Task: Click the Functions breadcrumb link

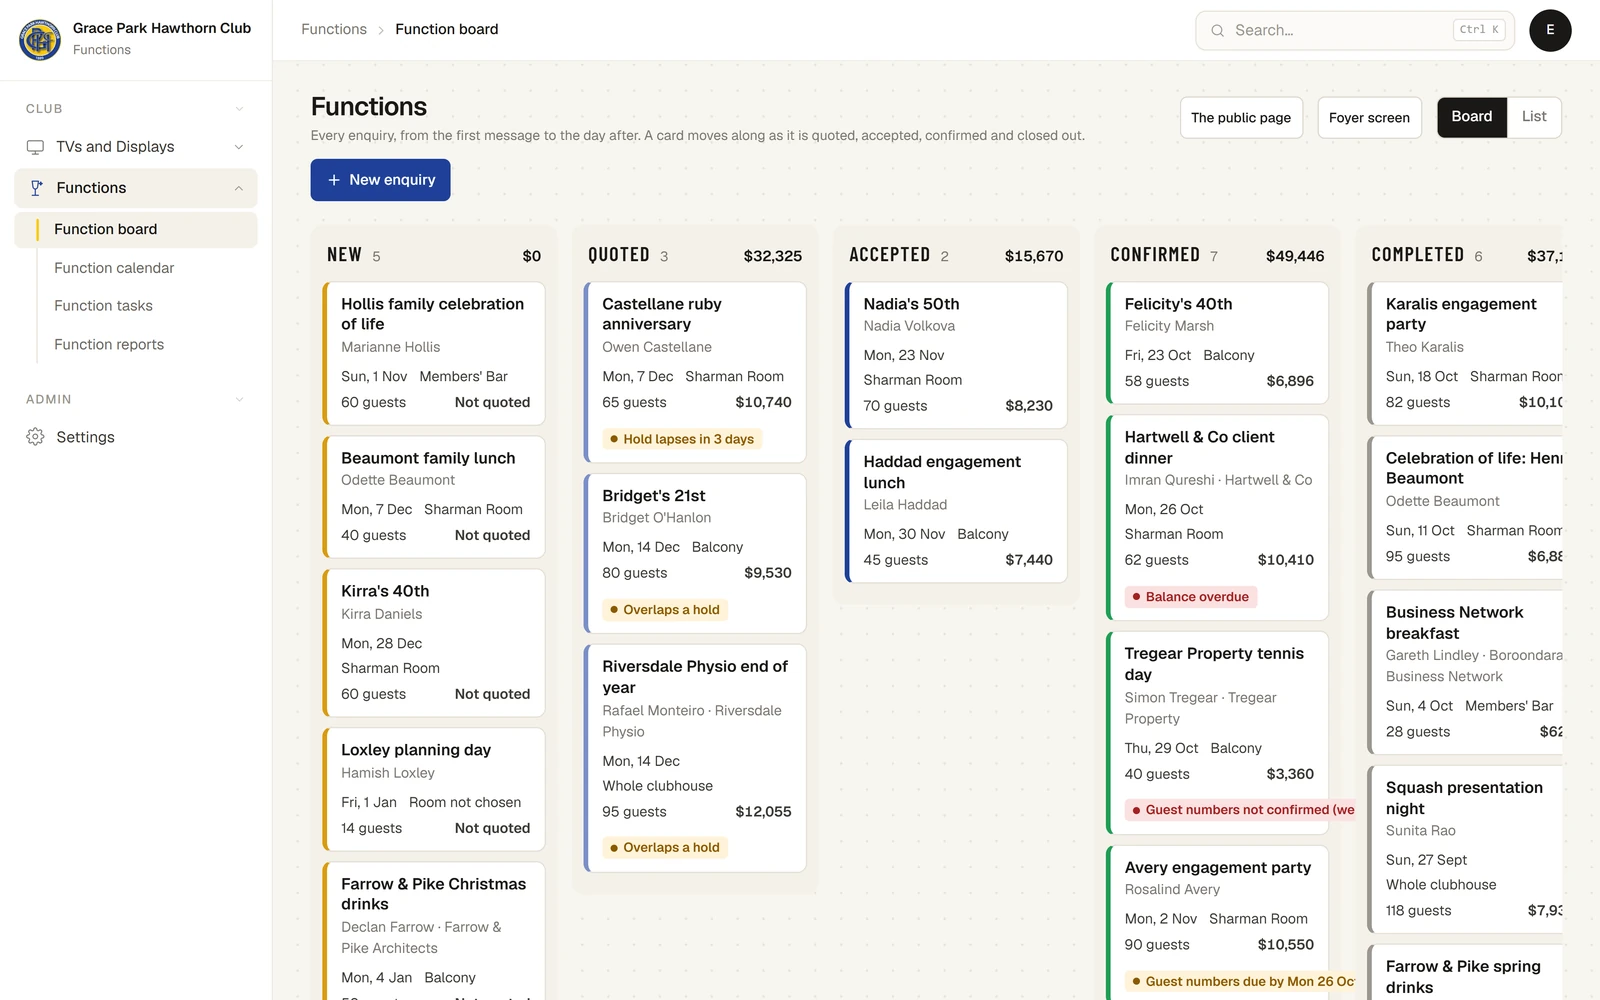Action: point(334,29)
